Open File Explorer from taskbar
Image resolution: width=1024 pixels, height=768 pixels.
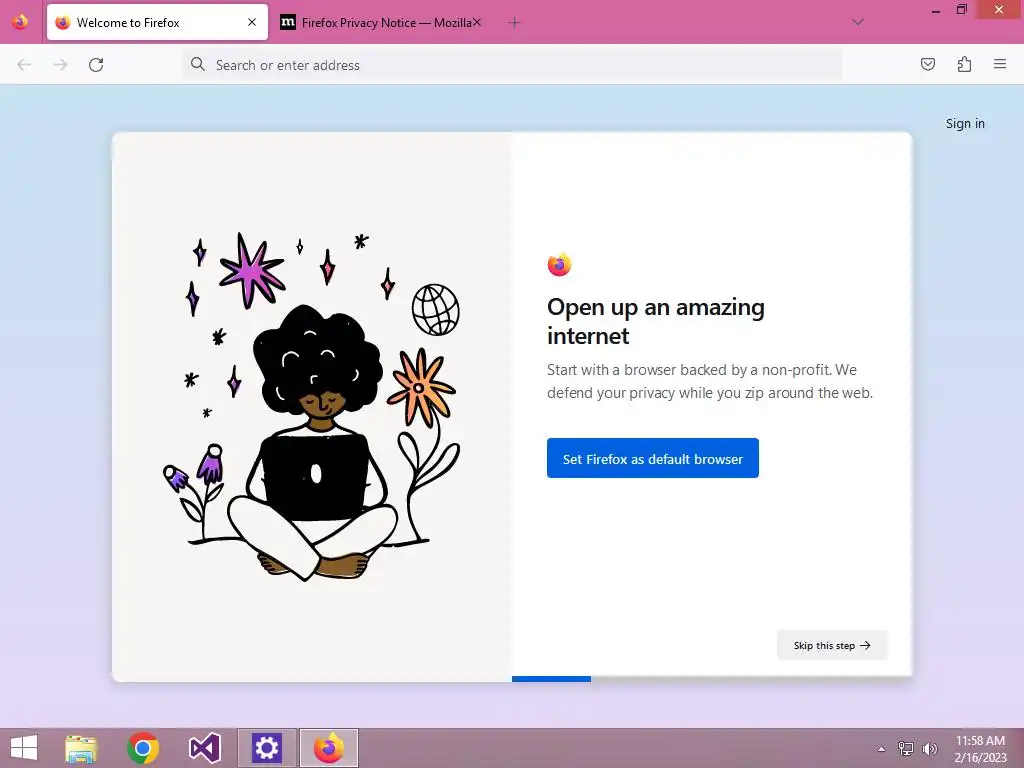[x=81, y=748]
